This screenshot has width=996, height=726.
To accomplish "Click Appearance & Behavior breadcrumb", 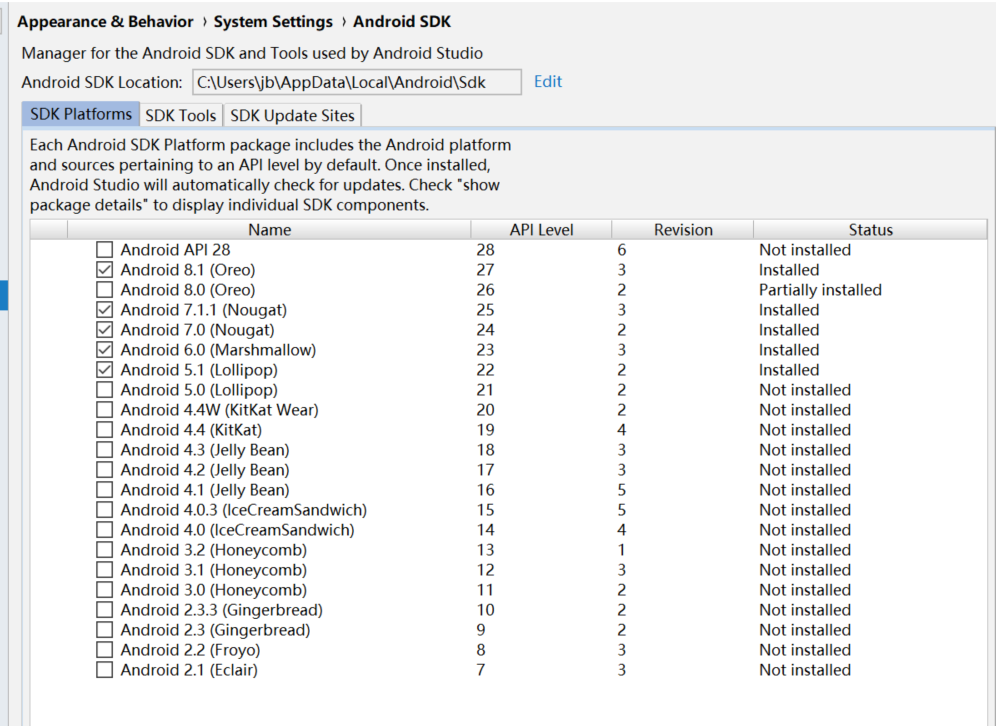I will coord(105,22).
